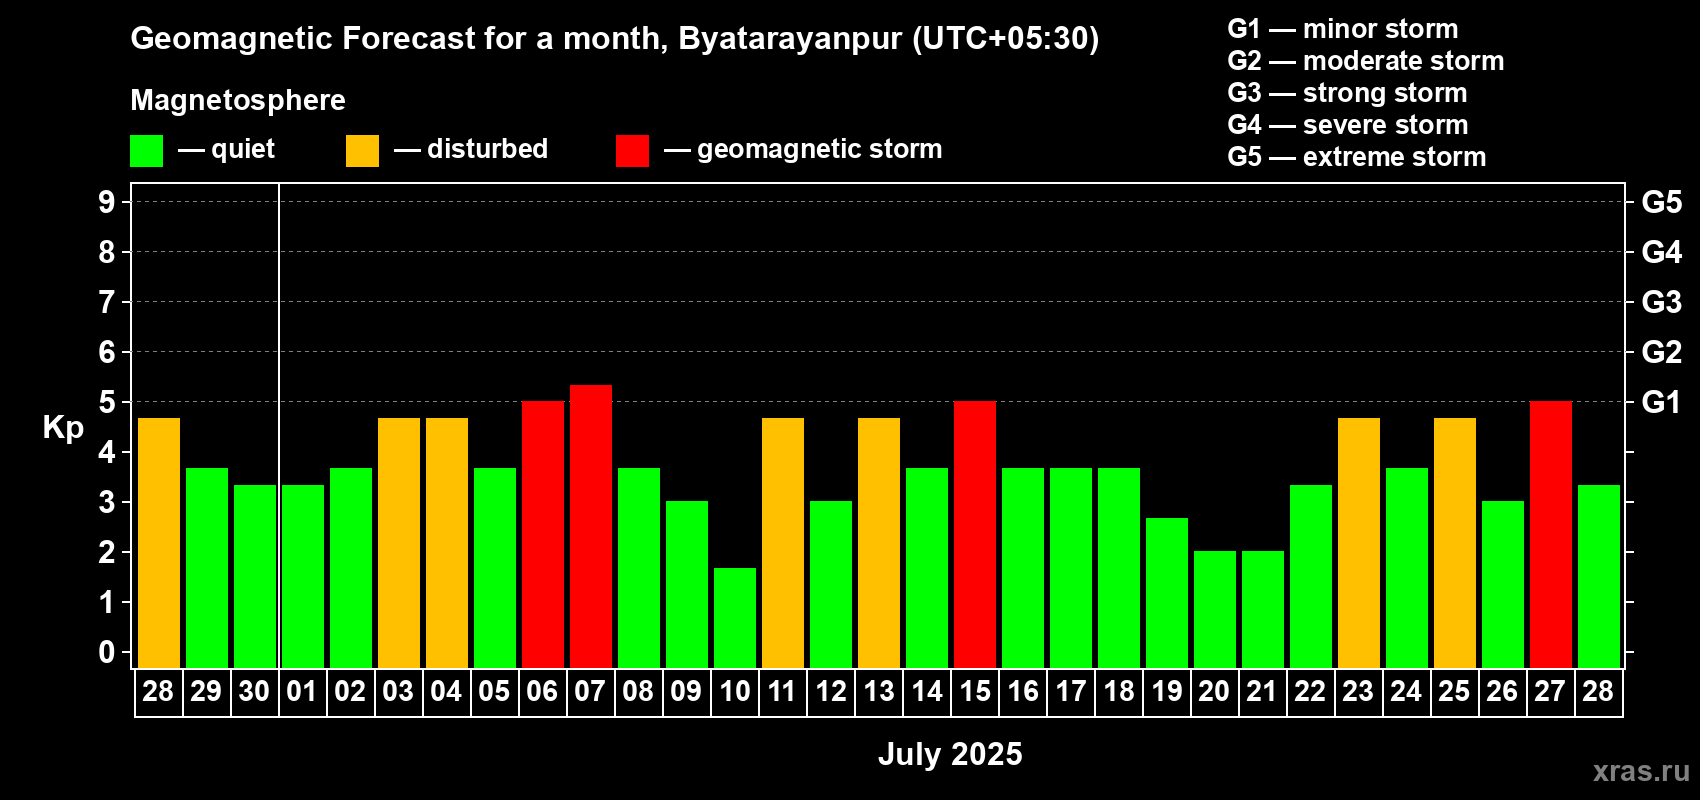Click date label 08 on the axis
Viewport: 1700px width, 800px height.
pos(638,692)
